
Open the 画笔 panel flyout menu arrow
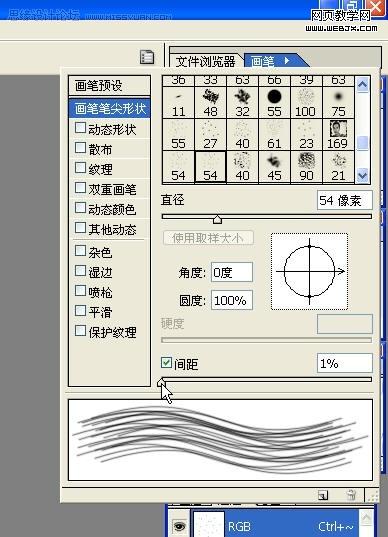coord(287,61)
